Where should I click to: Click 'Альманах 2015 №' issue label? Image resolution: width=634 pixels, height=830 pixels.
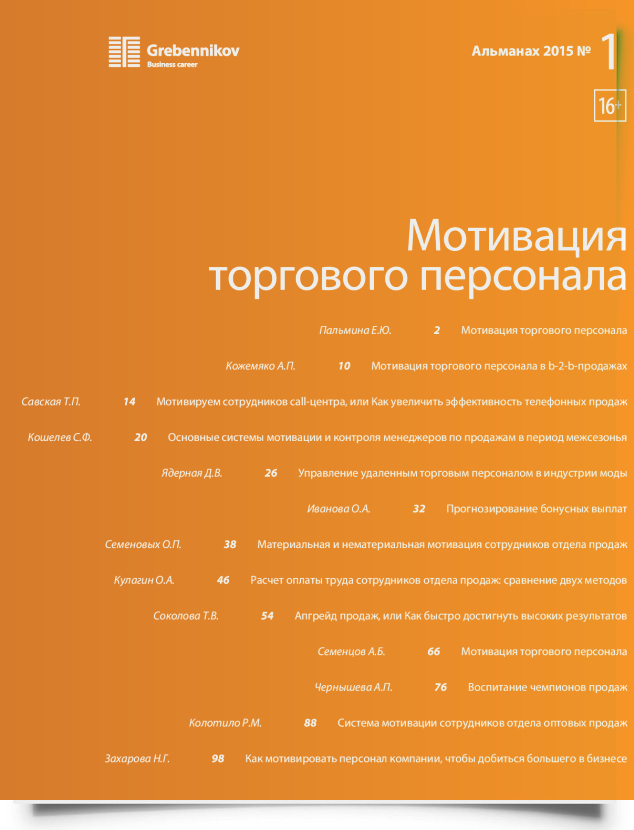531,51
